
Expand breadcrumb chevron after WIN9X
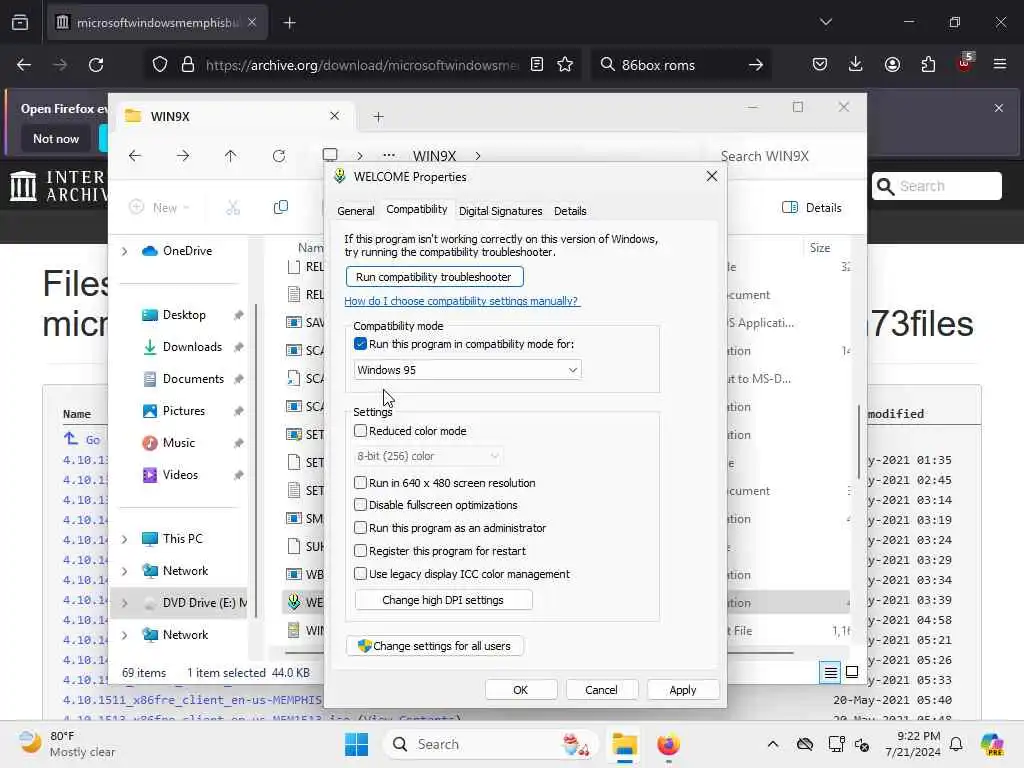point(478,156)
